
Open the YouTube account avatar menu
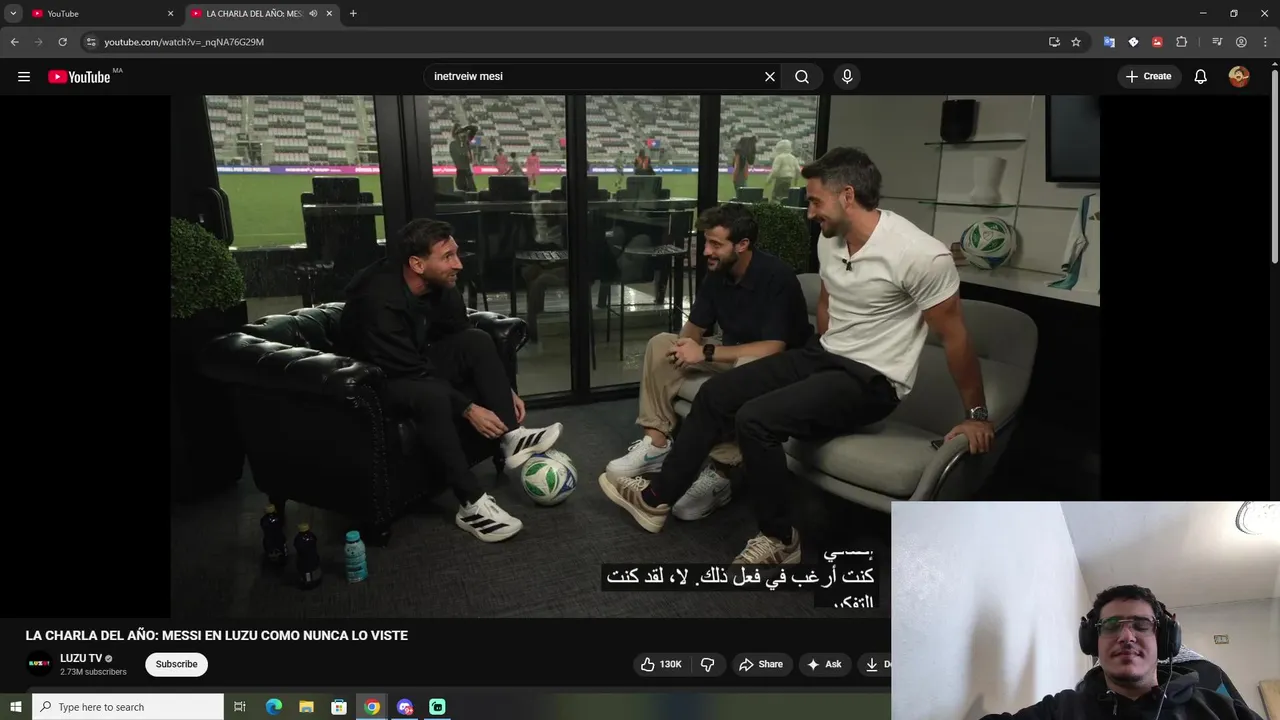[x=1239, y=77]
